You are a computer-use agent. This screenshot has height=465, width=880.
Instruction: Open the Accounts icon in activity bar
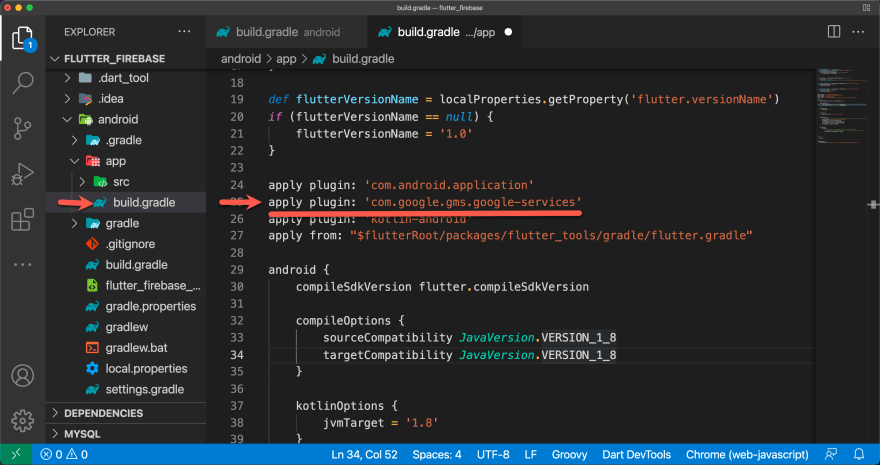click(22, 375)
